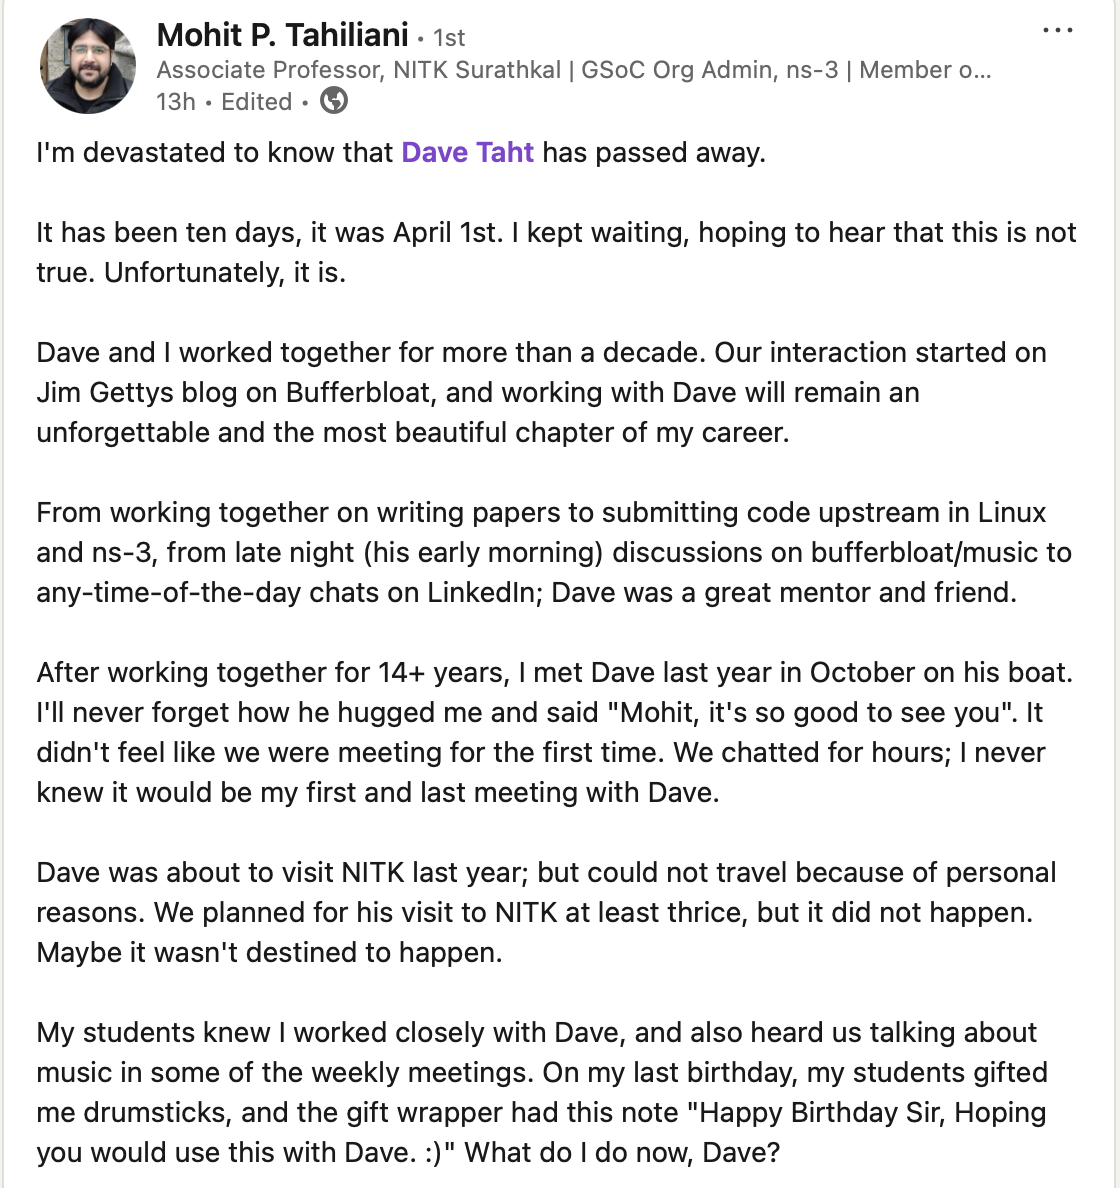Click the 1st connection degree badge
Screen dimensions: 1120x1188
pos(449,37)
